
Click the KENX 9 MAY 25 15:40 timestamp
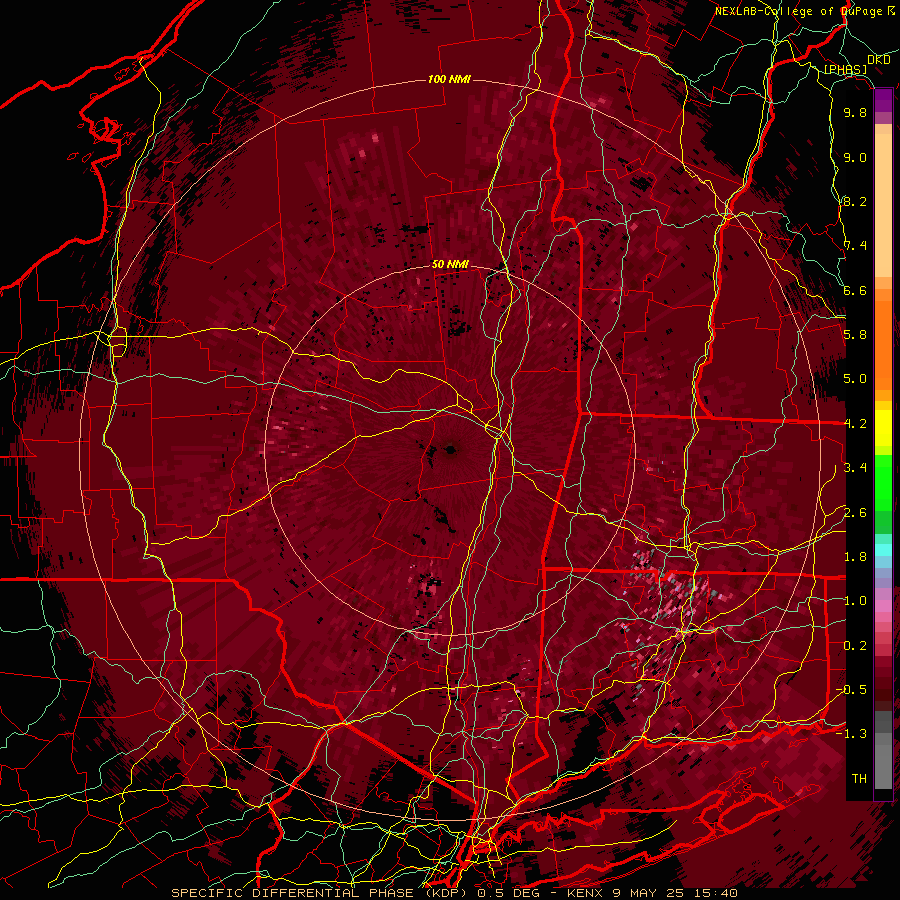pyautogui.click(x=652, y=893)
